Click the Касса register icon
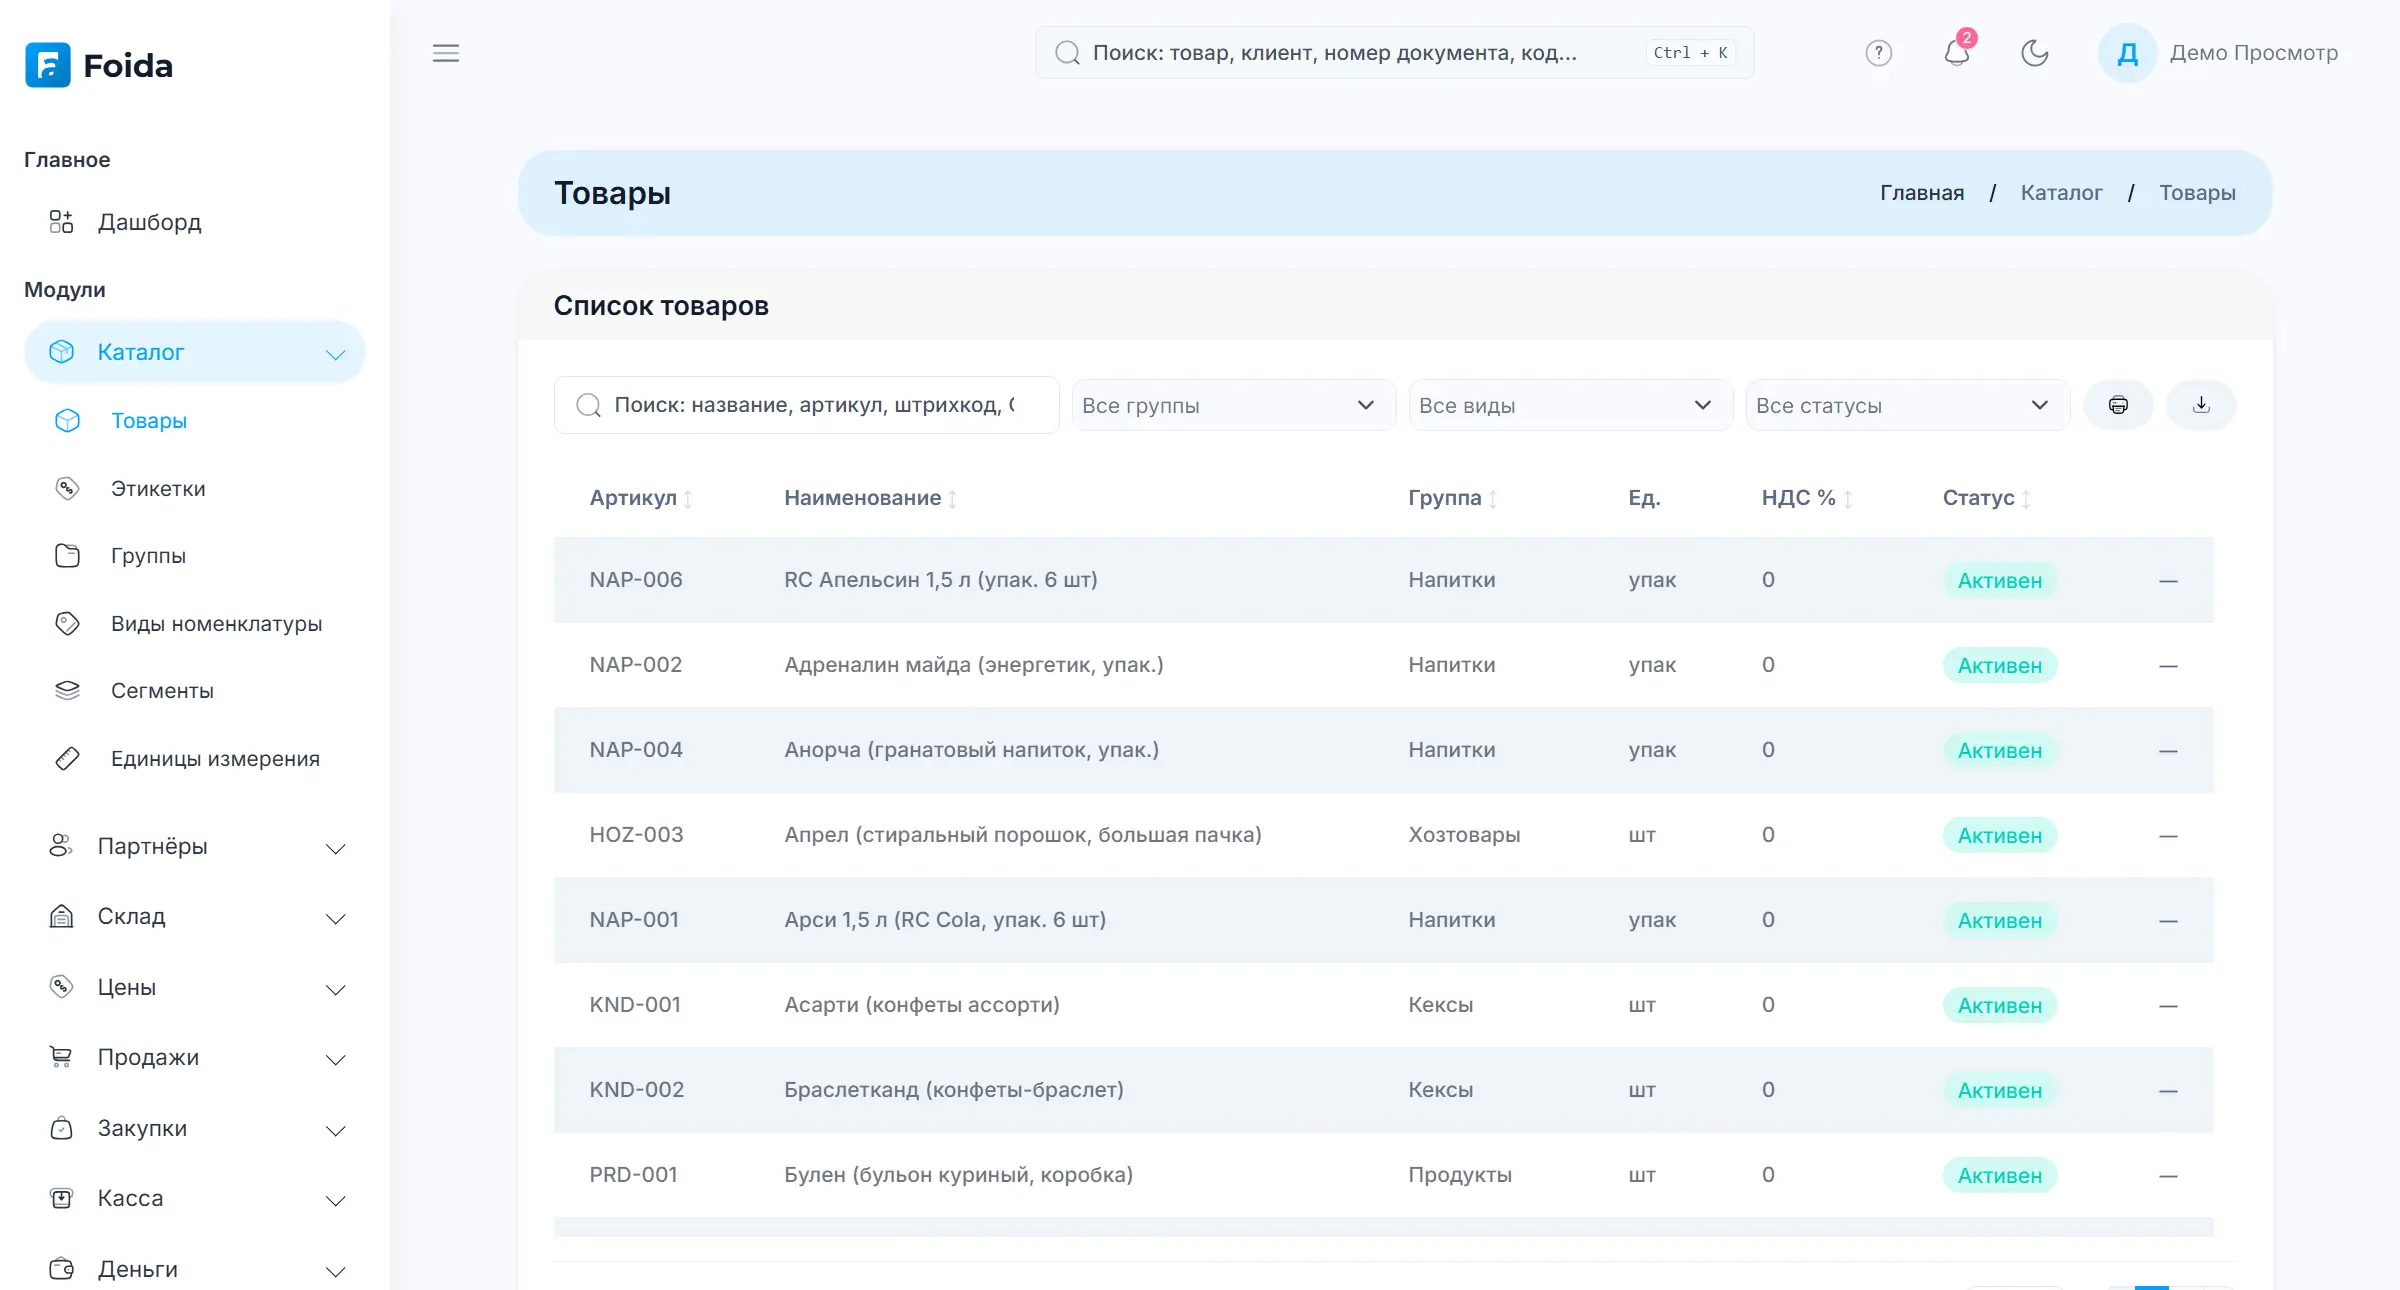Viewport: 2400px width, 1290px height. pyautogui.click(x=61, y=1198)
